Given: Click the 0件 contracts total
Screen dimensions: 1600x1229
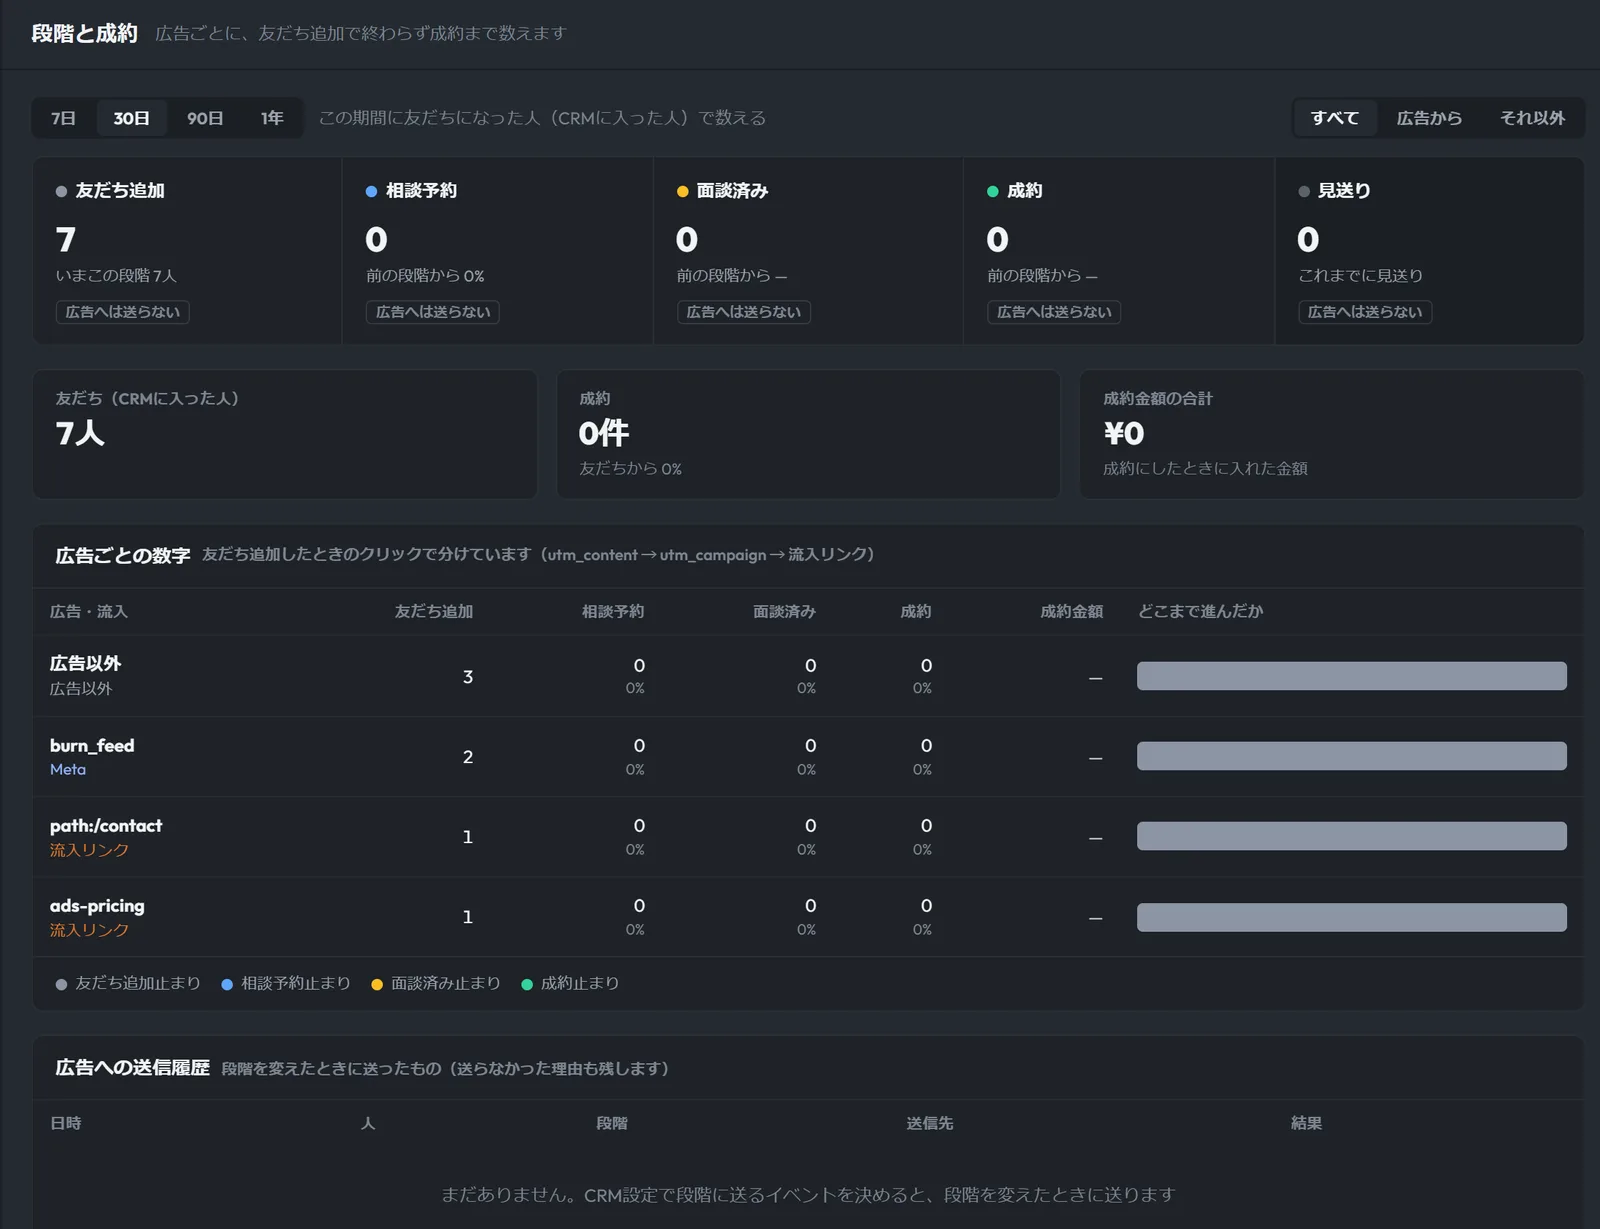Looking at the screenshot, I should click(604, 433).
